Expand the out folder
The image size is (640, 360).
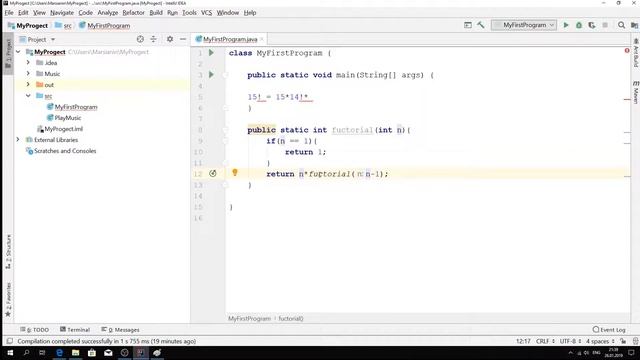[28, 84]
